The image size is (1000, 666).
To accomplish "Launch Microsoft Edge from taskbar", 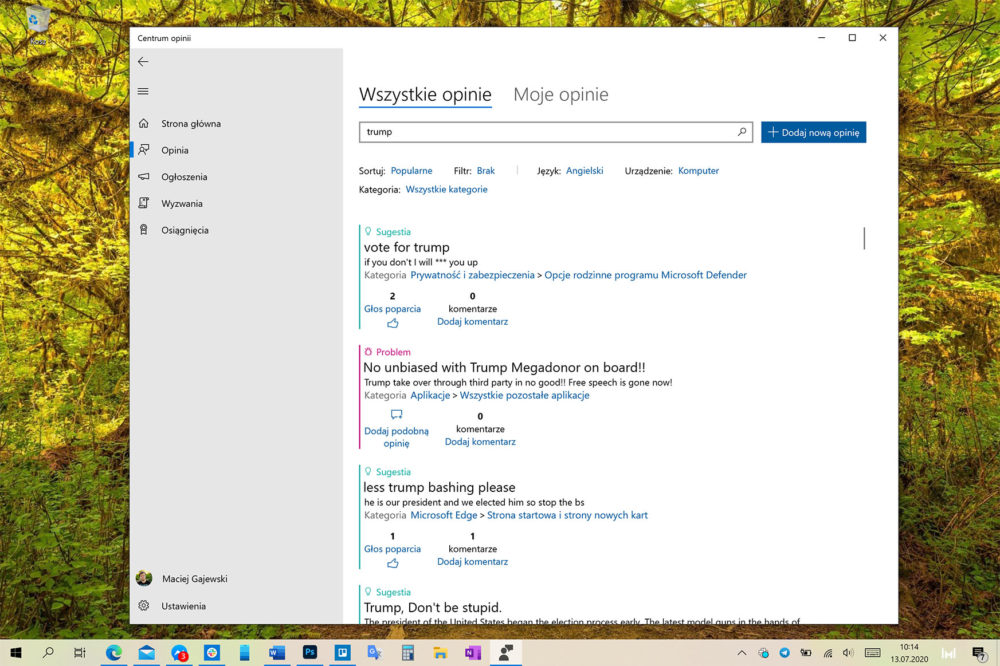I will pos(114,653).
